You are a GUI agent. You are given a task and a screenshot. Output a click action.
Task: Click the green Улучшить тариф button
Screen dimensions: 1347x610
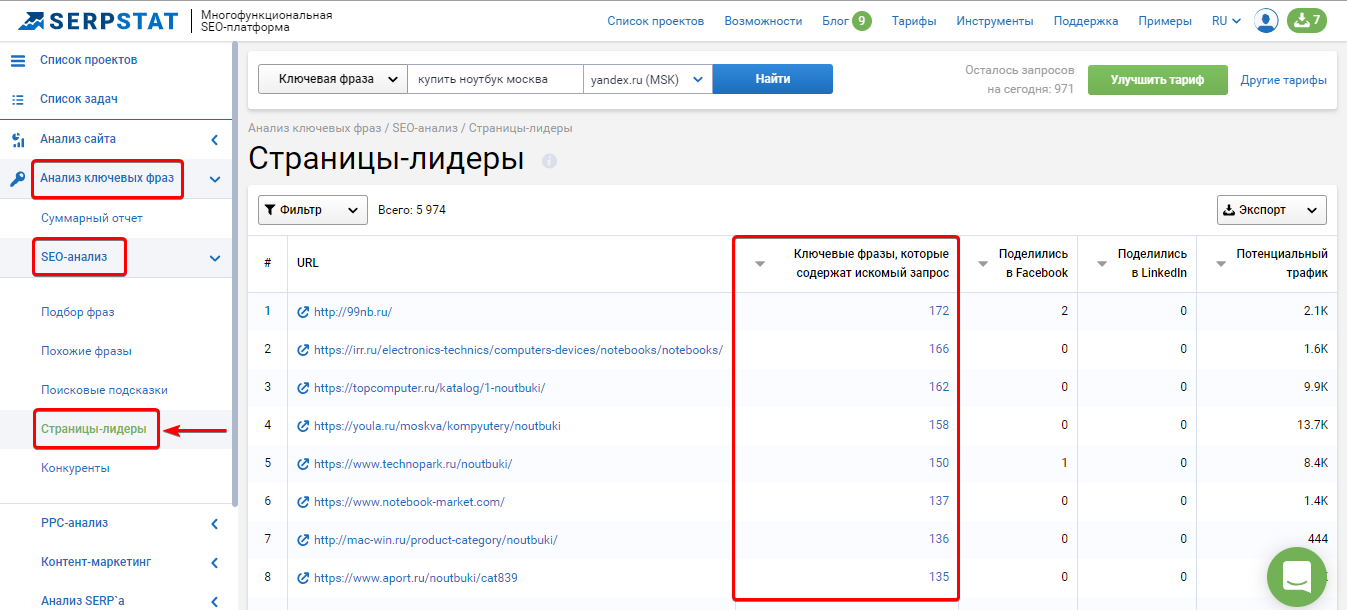click(1157, 80)
